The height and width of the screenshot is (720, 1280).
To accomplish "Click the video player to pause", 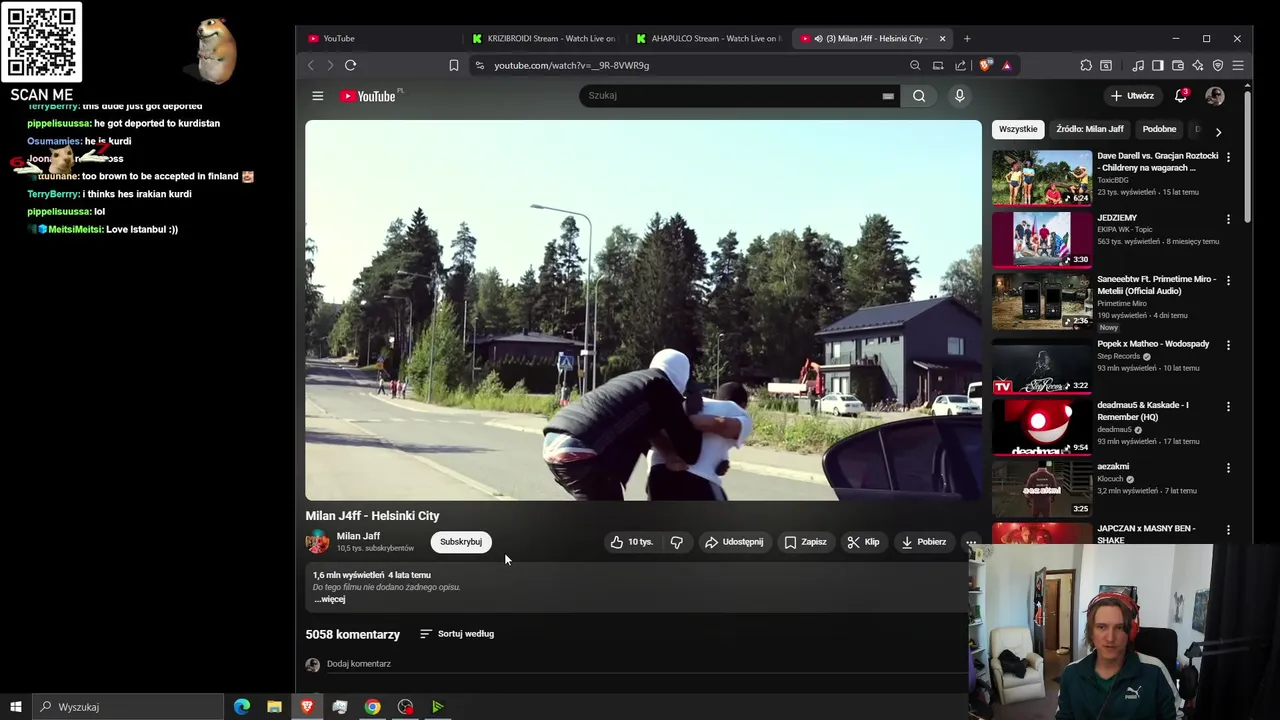I will pyautogui.click(x=643, y=310).
